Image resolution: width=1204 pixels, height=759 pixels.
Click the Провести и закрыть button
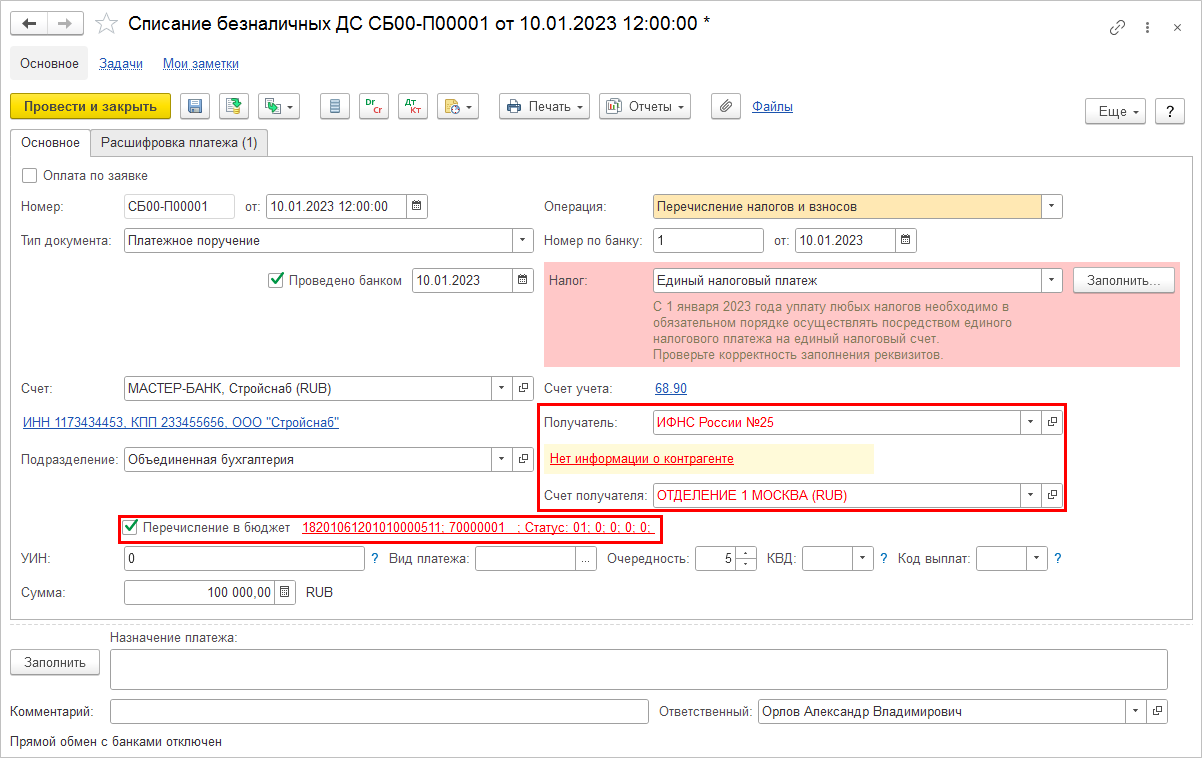(x=91, y=107)
